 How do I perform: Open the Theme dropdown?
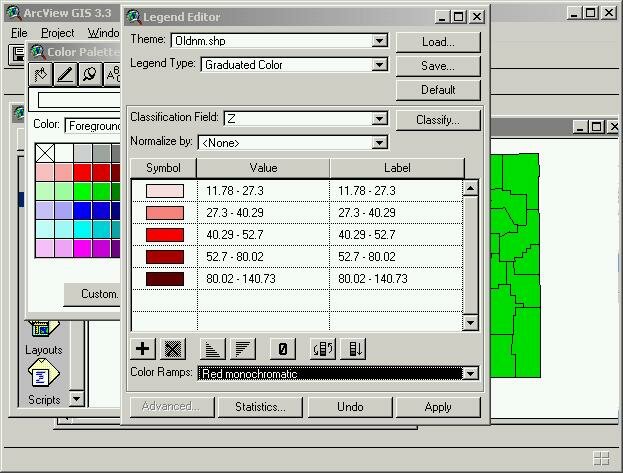point(379,41)
